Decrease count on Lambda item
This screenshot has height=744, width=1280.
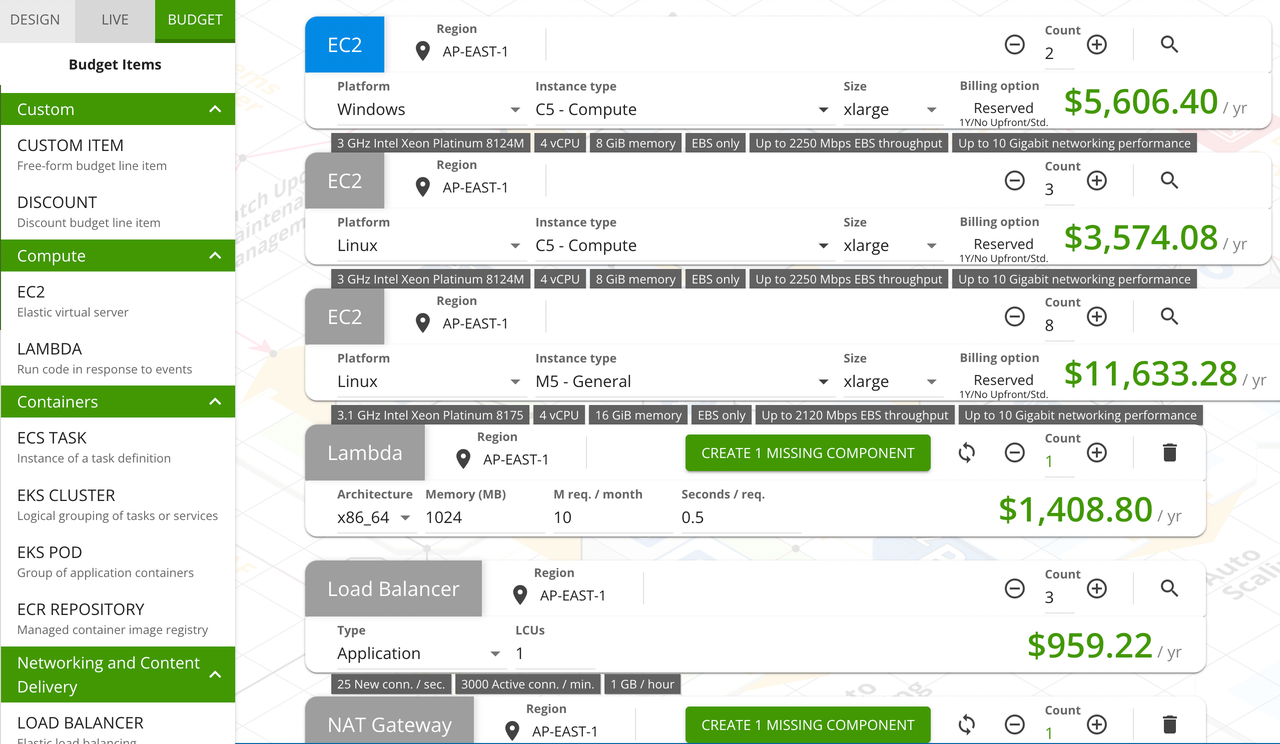[1014, 452]
